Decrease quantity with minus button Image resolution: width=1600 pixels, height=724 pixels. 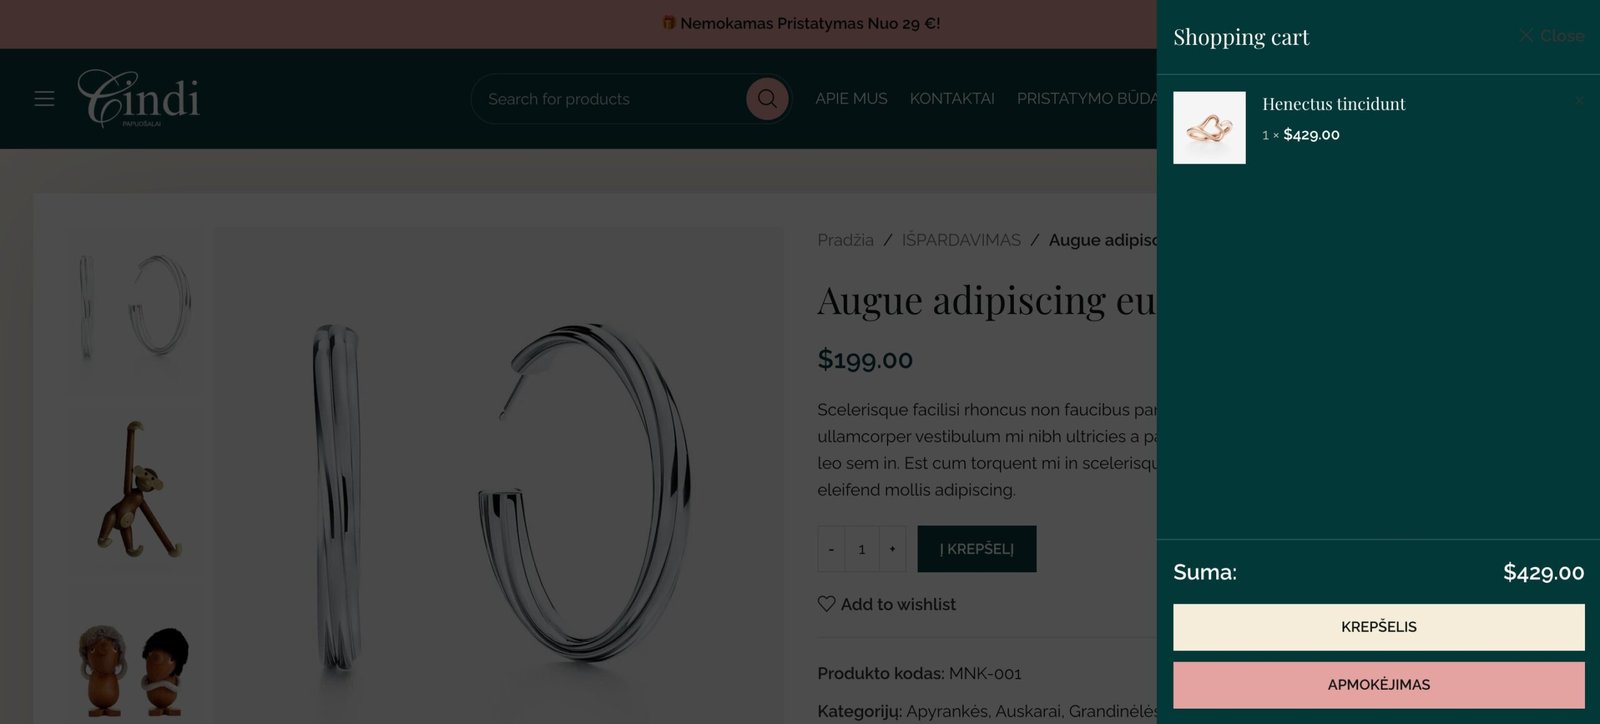(831, 549)
